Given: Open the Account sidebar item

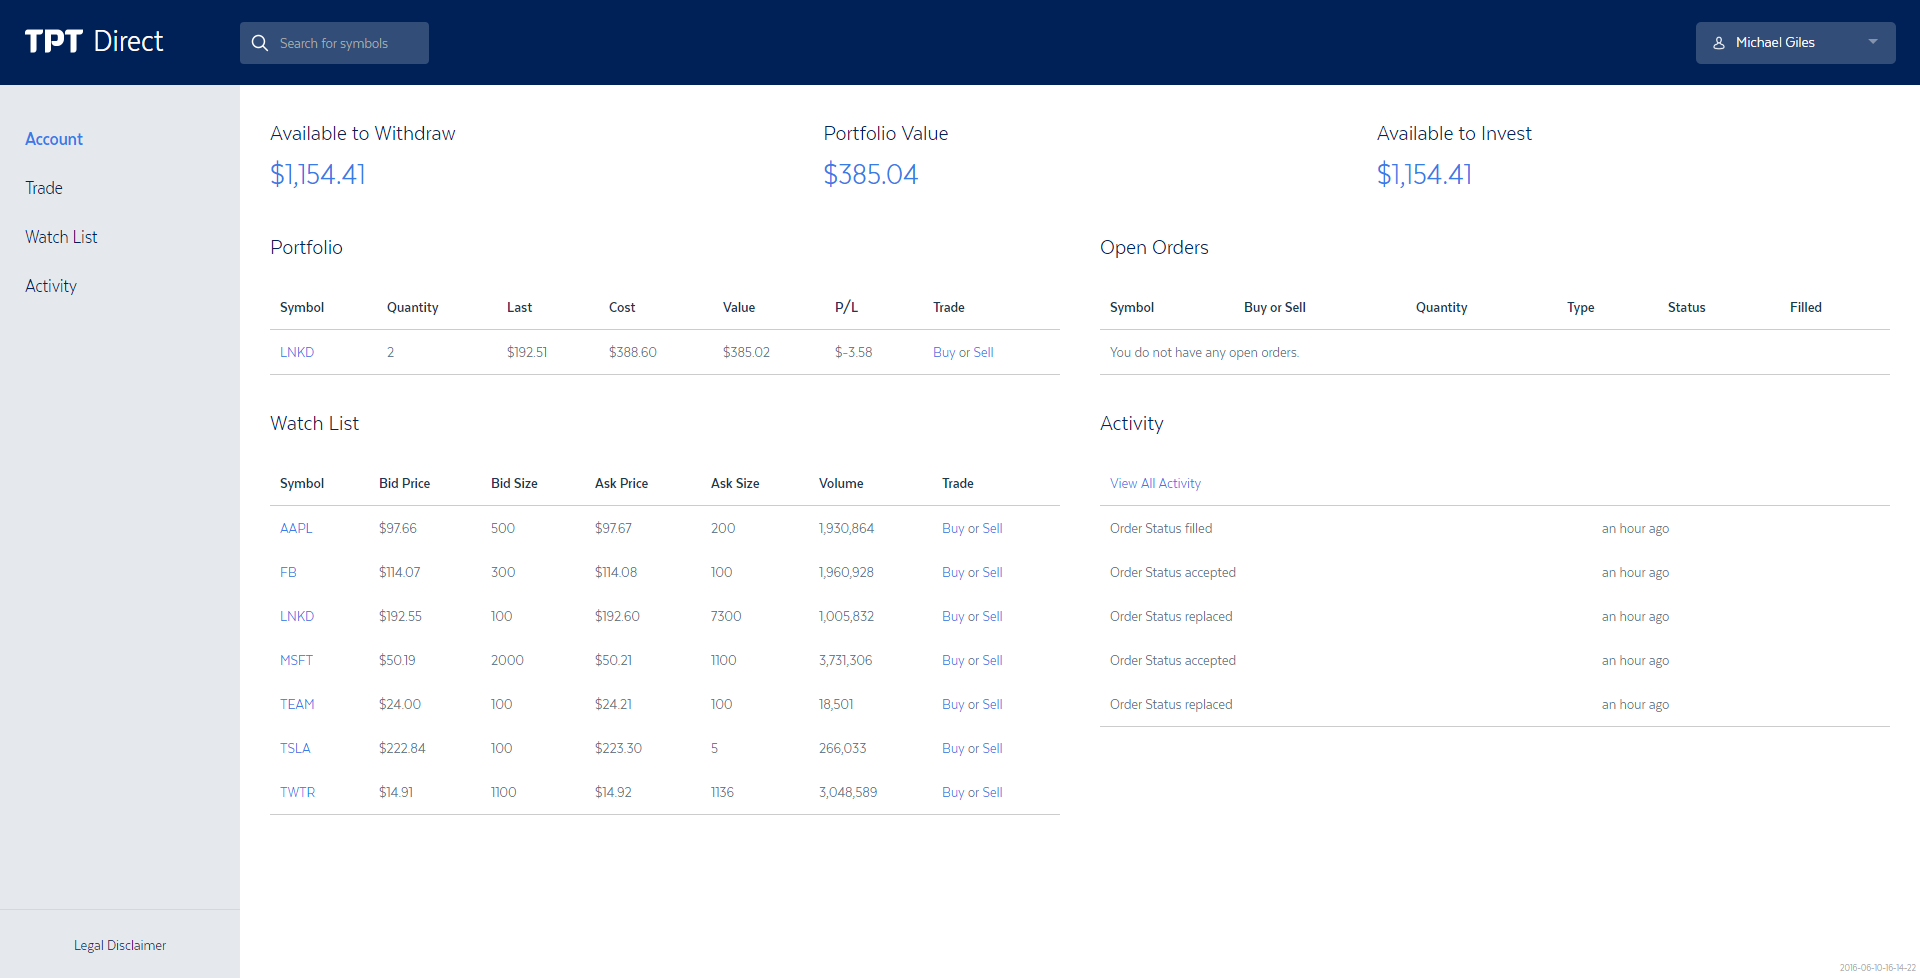Looking at the screenshot, I should click(x=54, y=139).
